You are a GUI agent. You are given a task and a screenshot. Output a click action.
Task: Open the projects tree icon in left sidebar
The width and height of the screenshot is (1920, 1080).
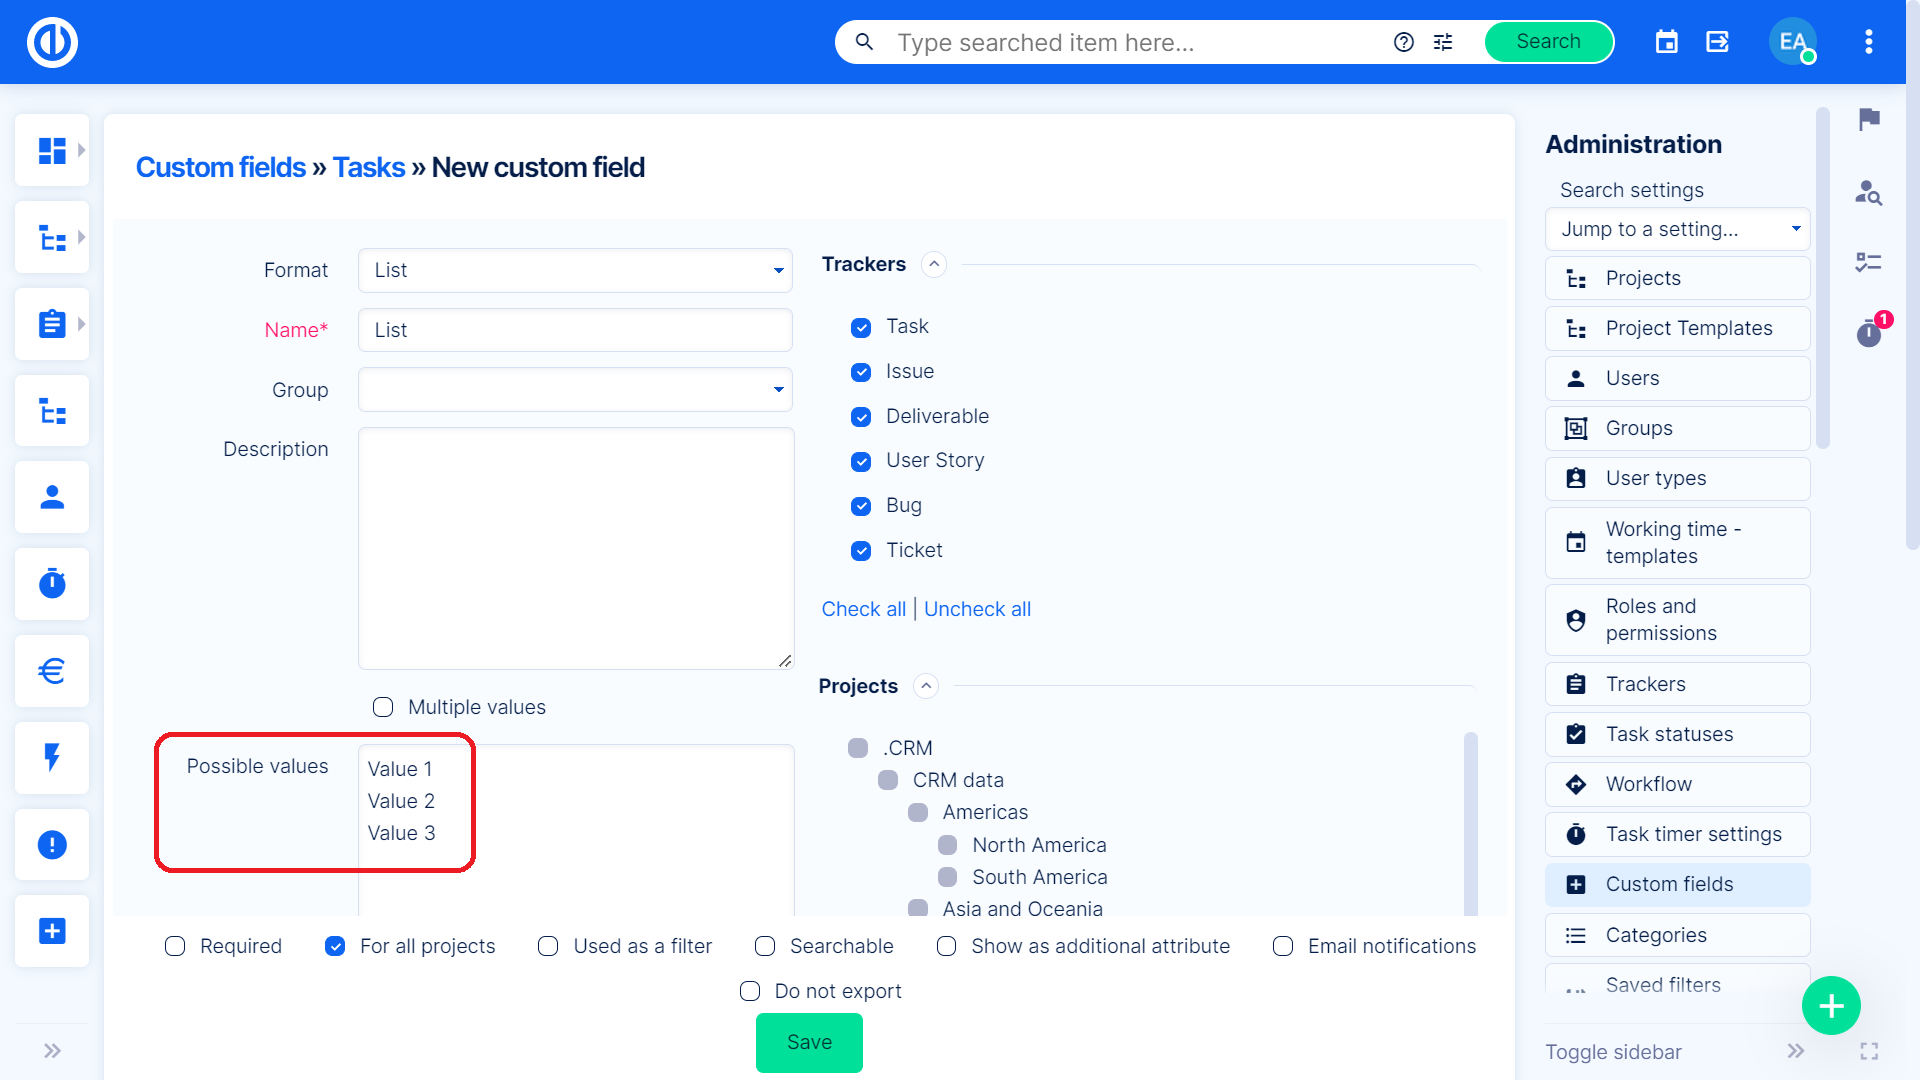click(x=52, y=238)
